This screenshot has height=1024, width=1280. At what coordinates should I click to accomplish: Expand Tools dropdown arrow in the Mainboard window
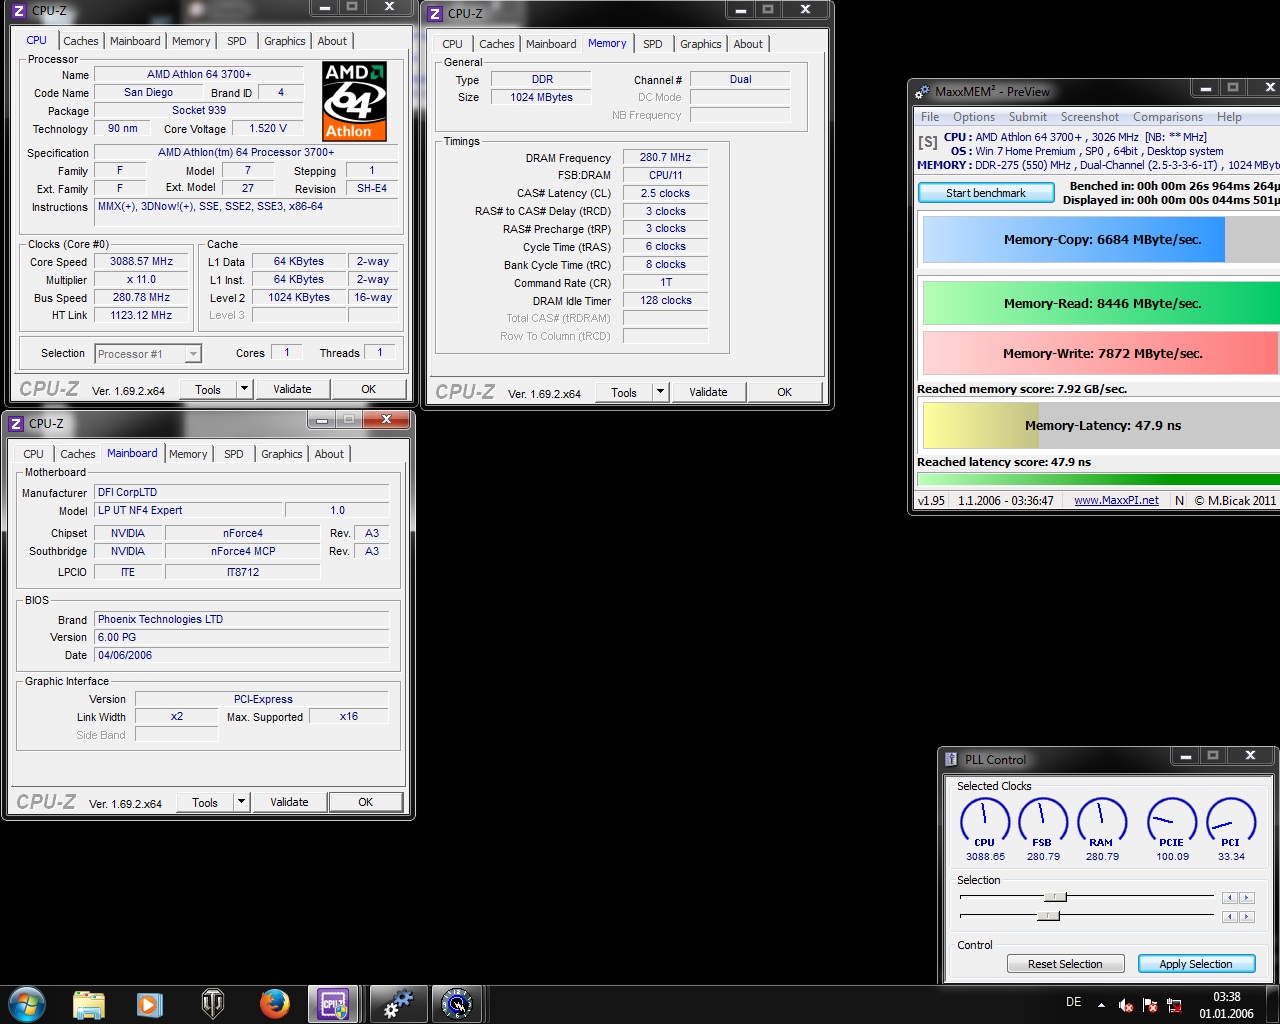click(x=241, y=802)
